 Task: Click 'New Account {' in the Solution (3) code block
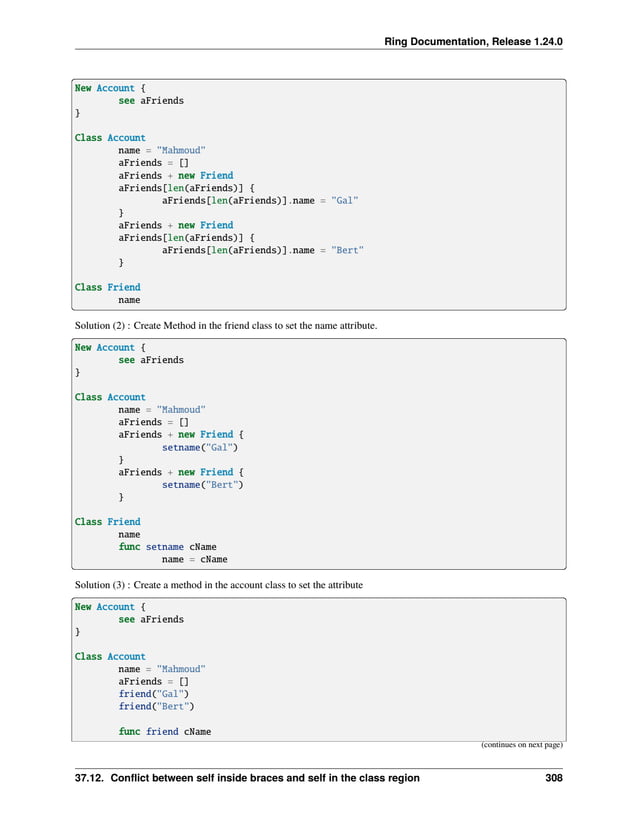click(110, 607)
